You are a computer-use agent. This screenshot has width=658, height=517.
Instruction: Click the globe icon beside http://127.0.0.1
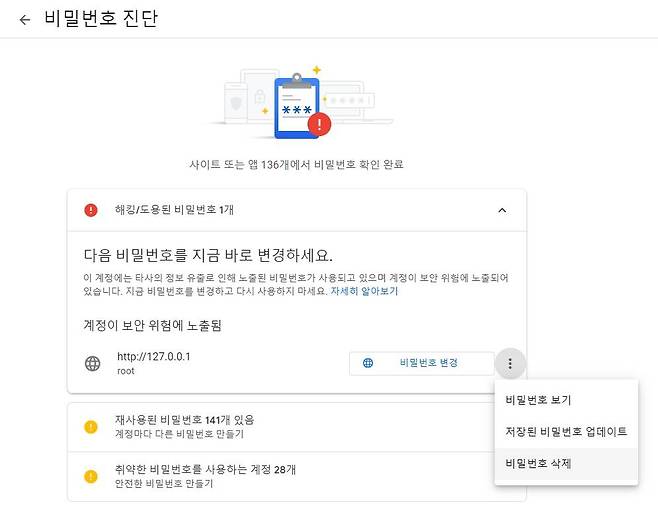point(92,363)
